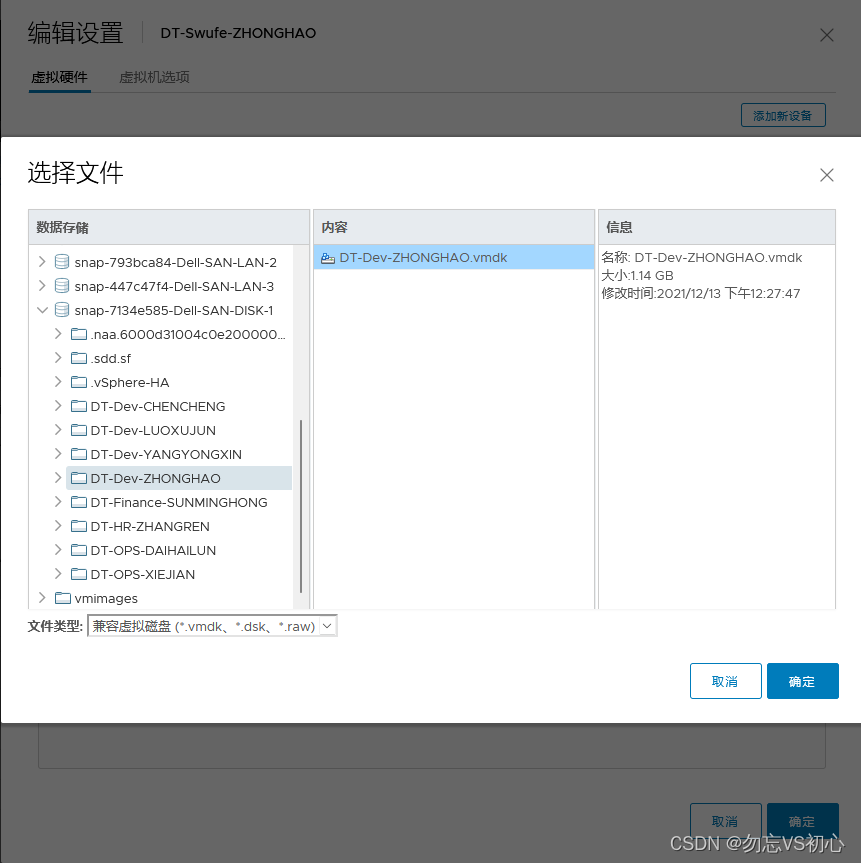Expand the DT-Dev-CHENCHENG folder
The image size is (861, 863).
(60, 406)
